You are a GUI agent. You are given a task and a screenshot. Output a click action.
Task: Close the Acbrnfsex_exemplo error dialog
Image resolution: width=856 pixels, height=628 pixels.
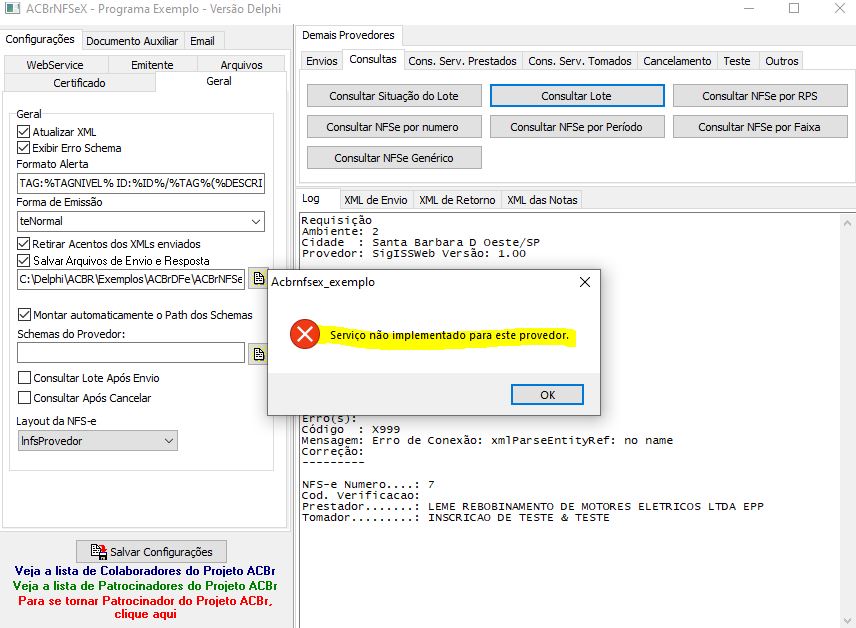(585, 282)
